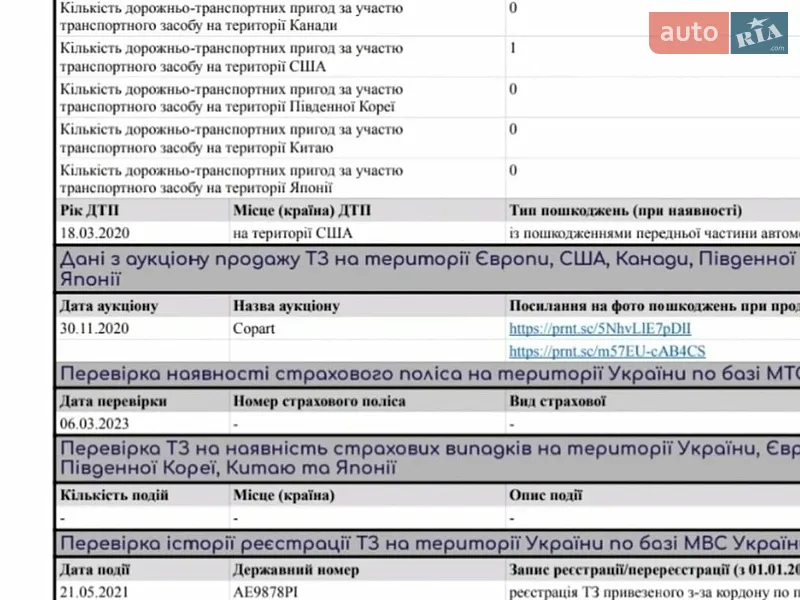This screenshot has height=600, width=800.
Task: Click the 'Дата події' column header
Action: click(95, 569)
